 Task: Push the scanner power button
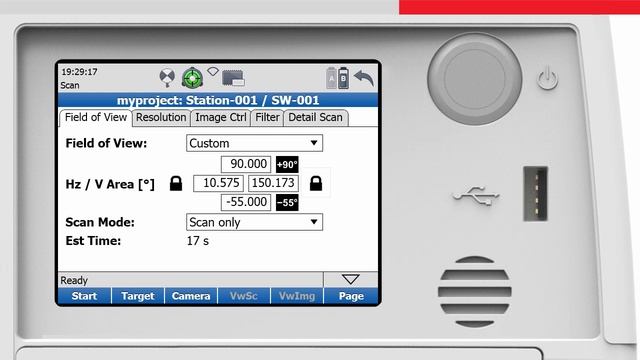tap(547, 79)
